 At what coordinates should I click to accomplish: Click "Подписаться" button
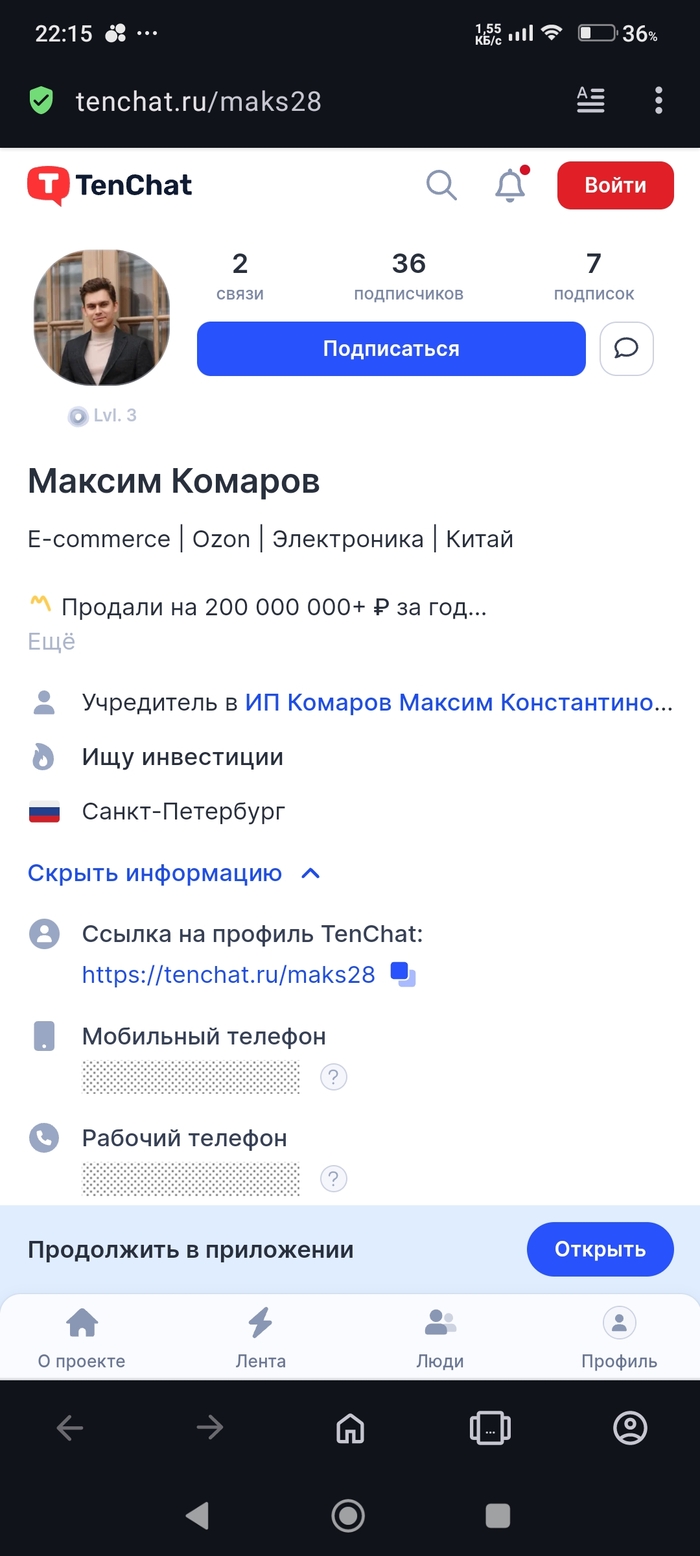[x=391, y=349]
